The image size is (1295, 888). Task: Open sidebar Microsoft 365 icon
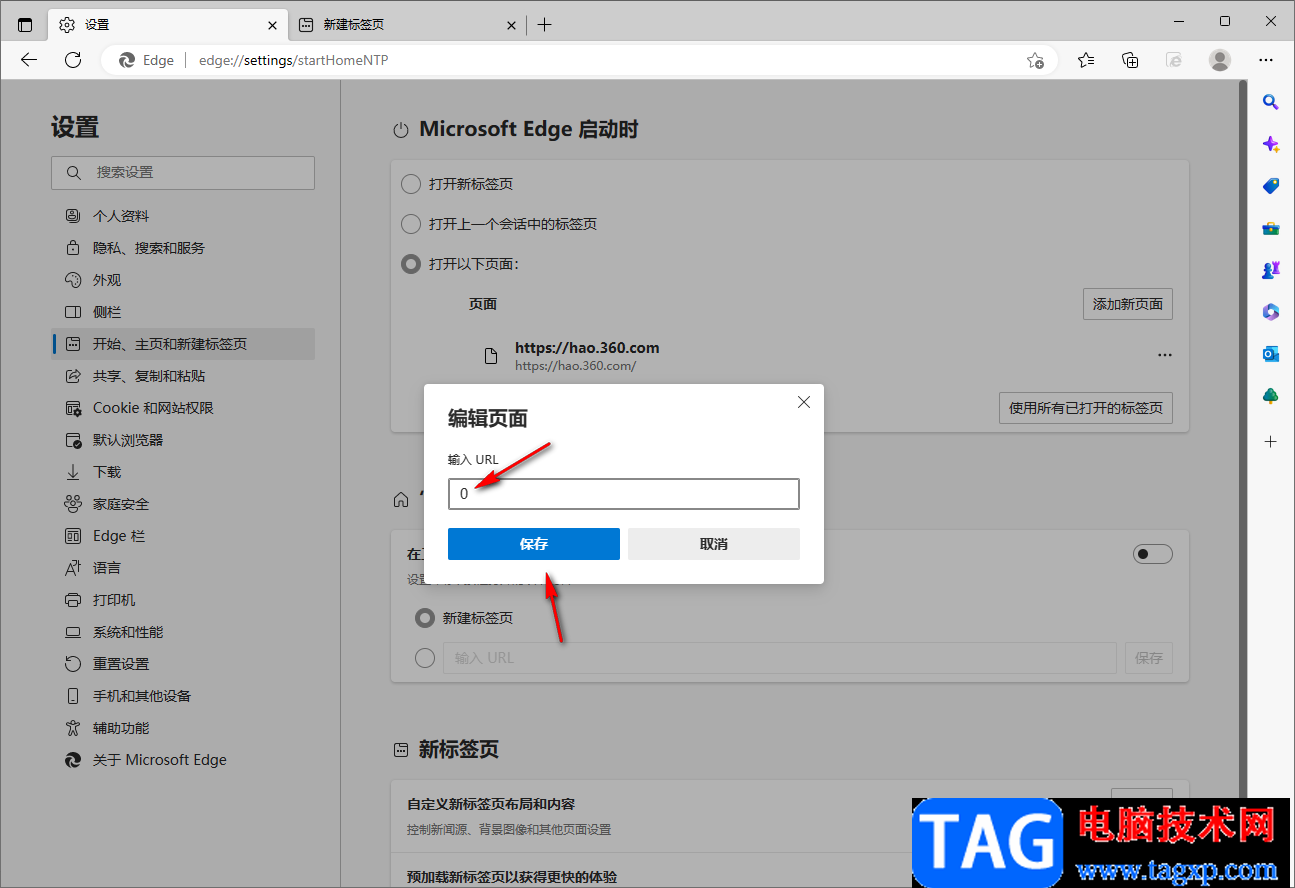click(1271, 312)
